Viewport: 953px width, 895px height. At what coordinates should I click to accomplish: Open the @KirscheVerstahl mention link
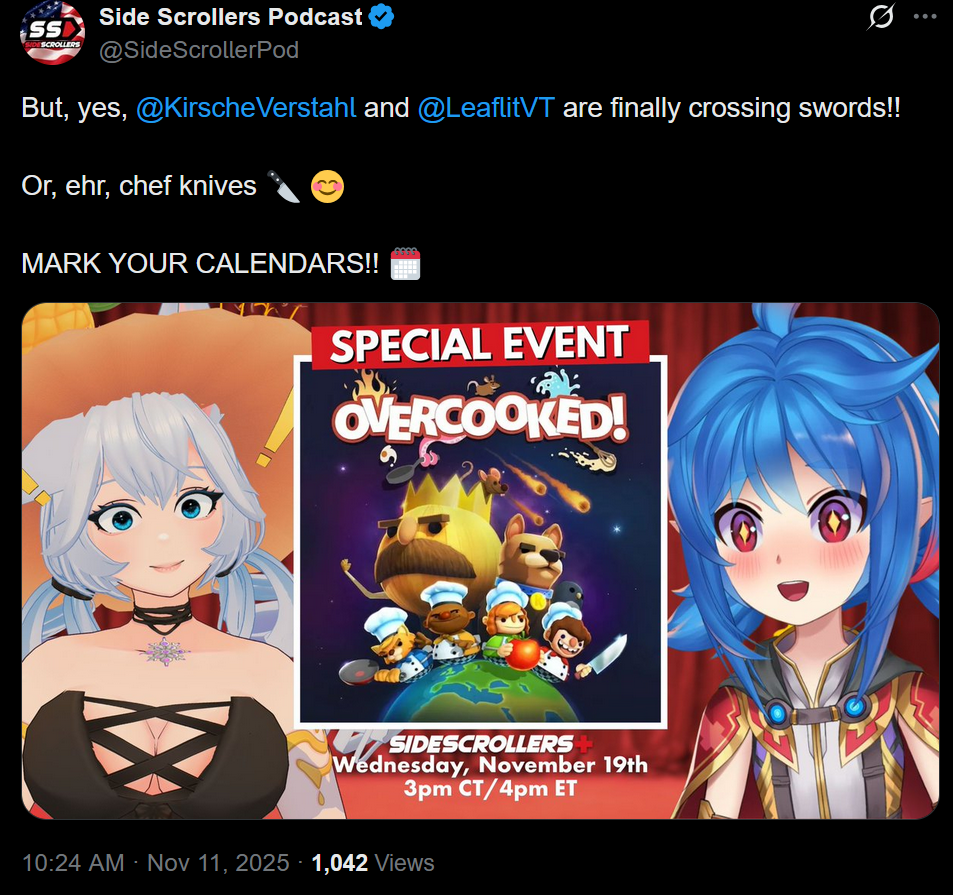coord(246,108)
